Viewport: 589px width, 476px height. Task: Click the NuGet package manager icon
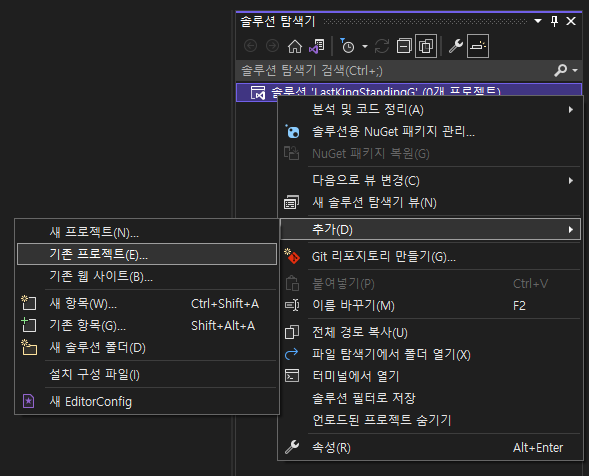click(292, 131)
